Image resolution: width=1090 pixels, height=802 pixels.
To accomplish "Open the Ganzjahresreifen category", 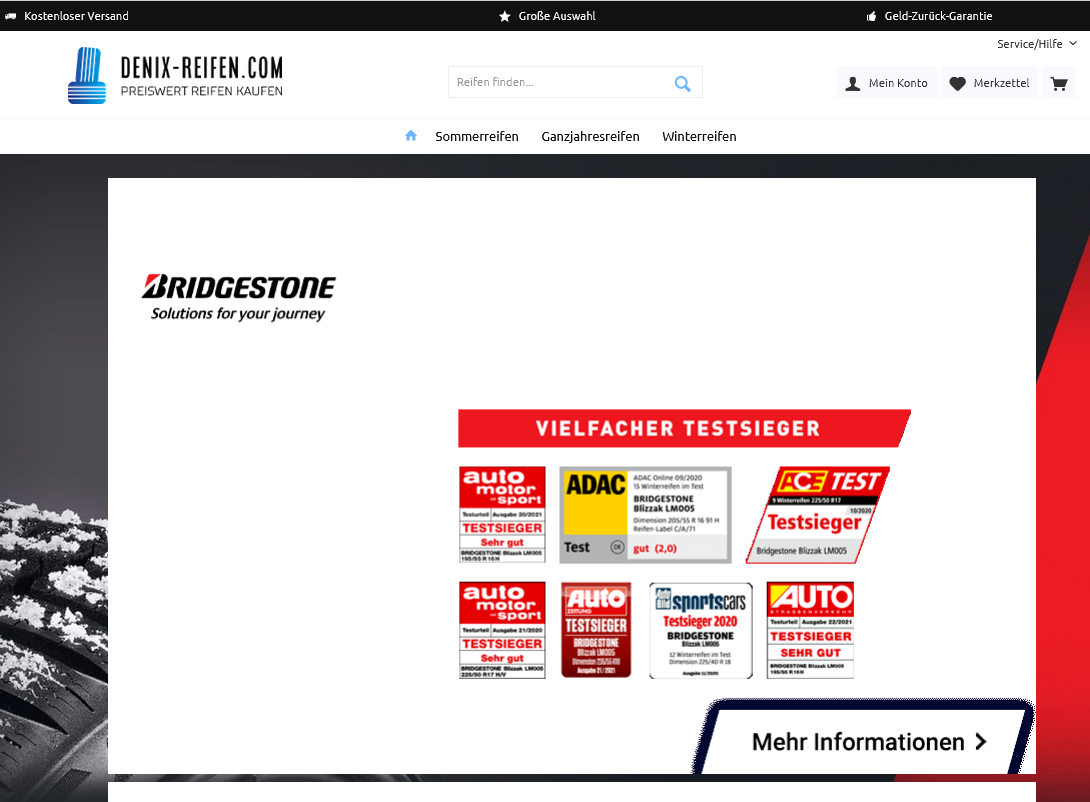I will coord(590,136).
